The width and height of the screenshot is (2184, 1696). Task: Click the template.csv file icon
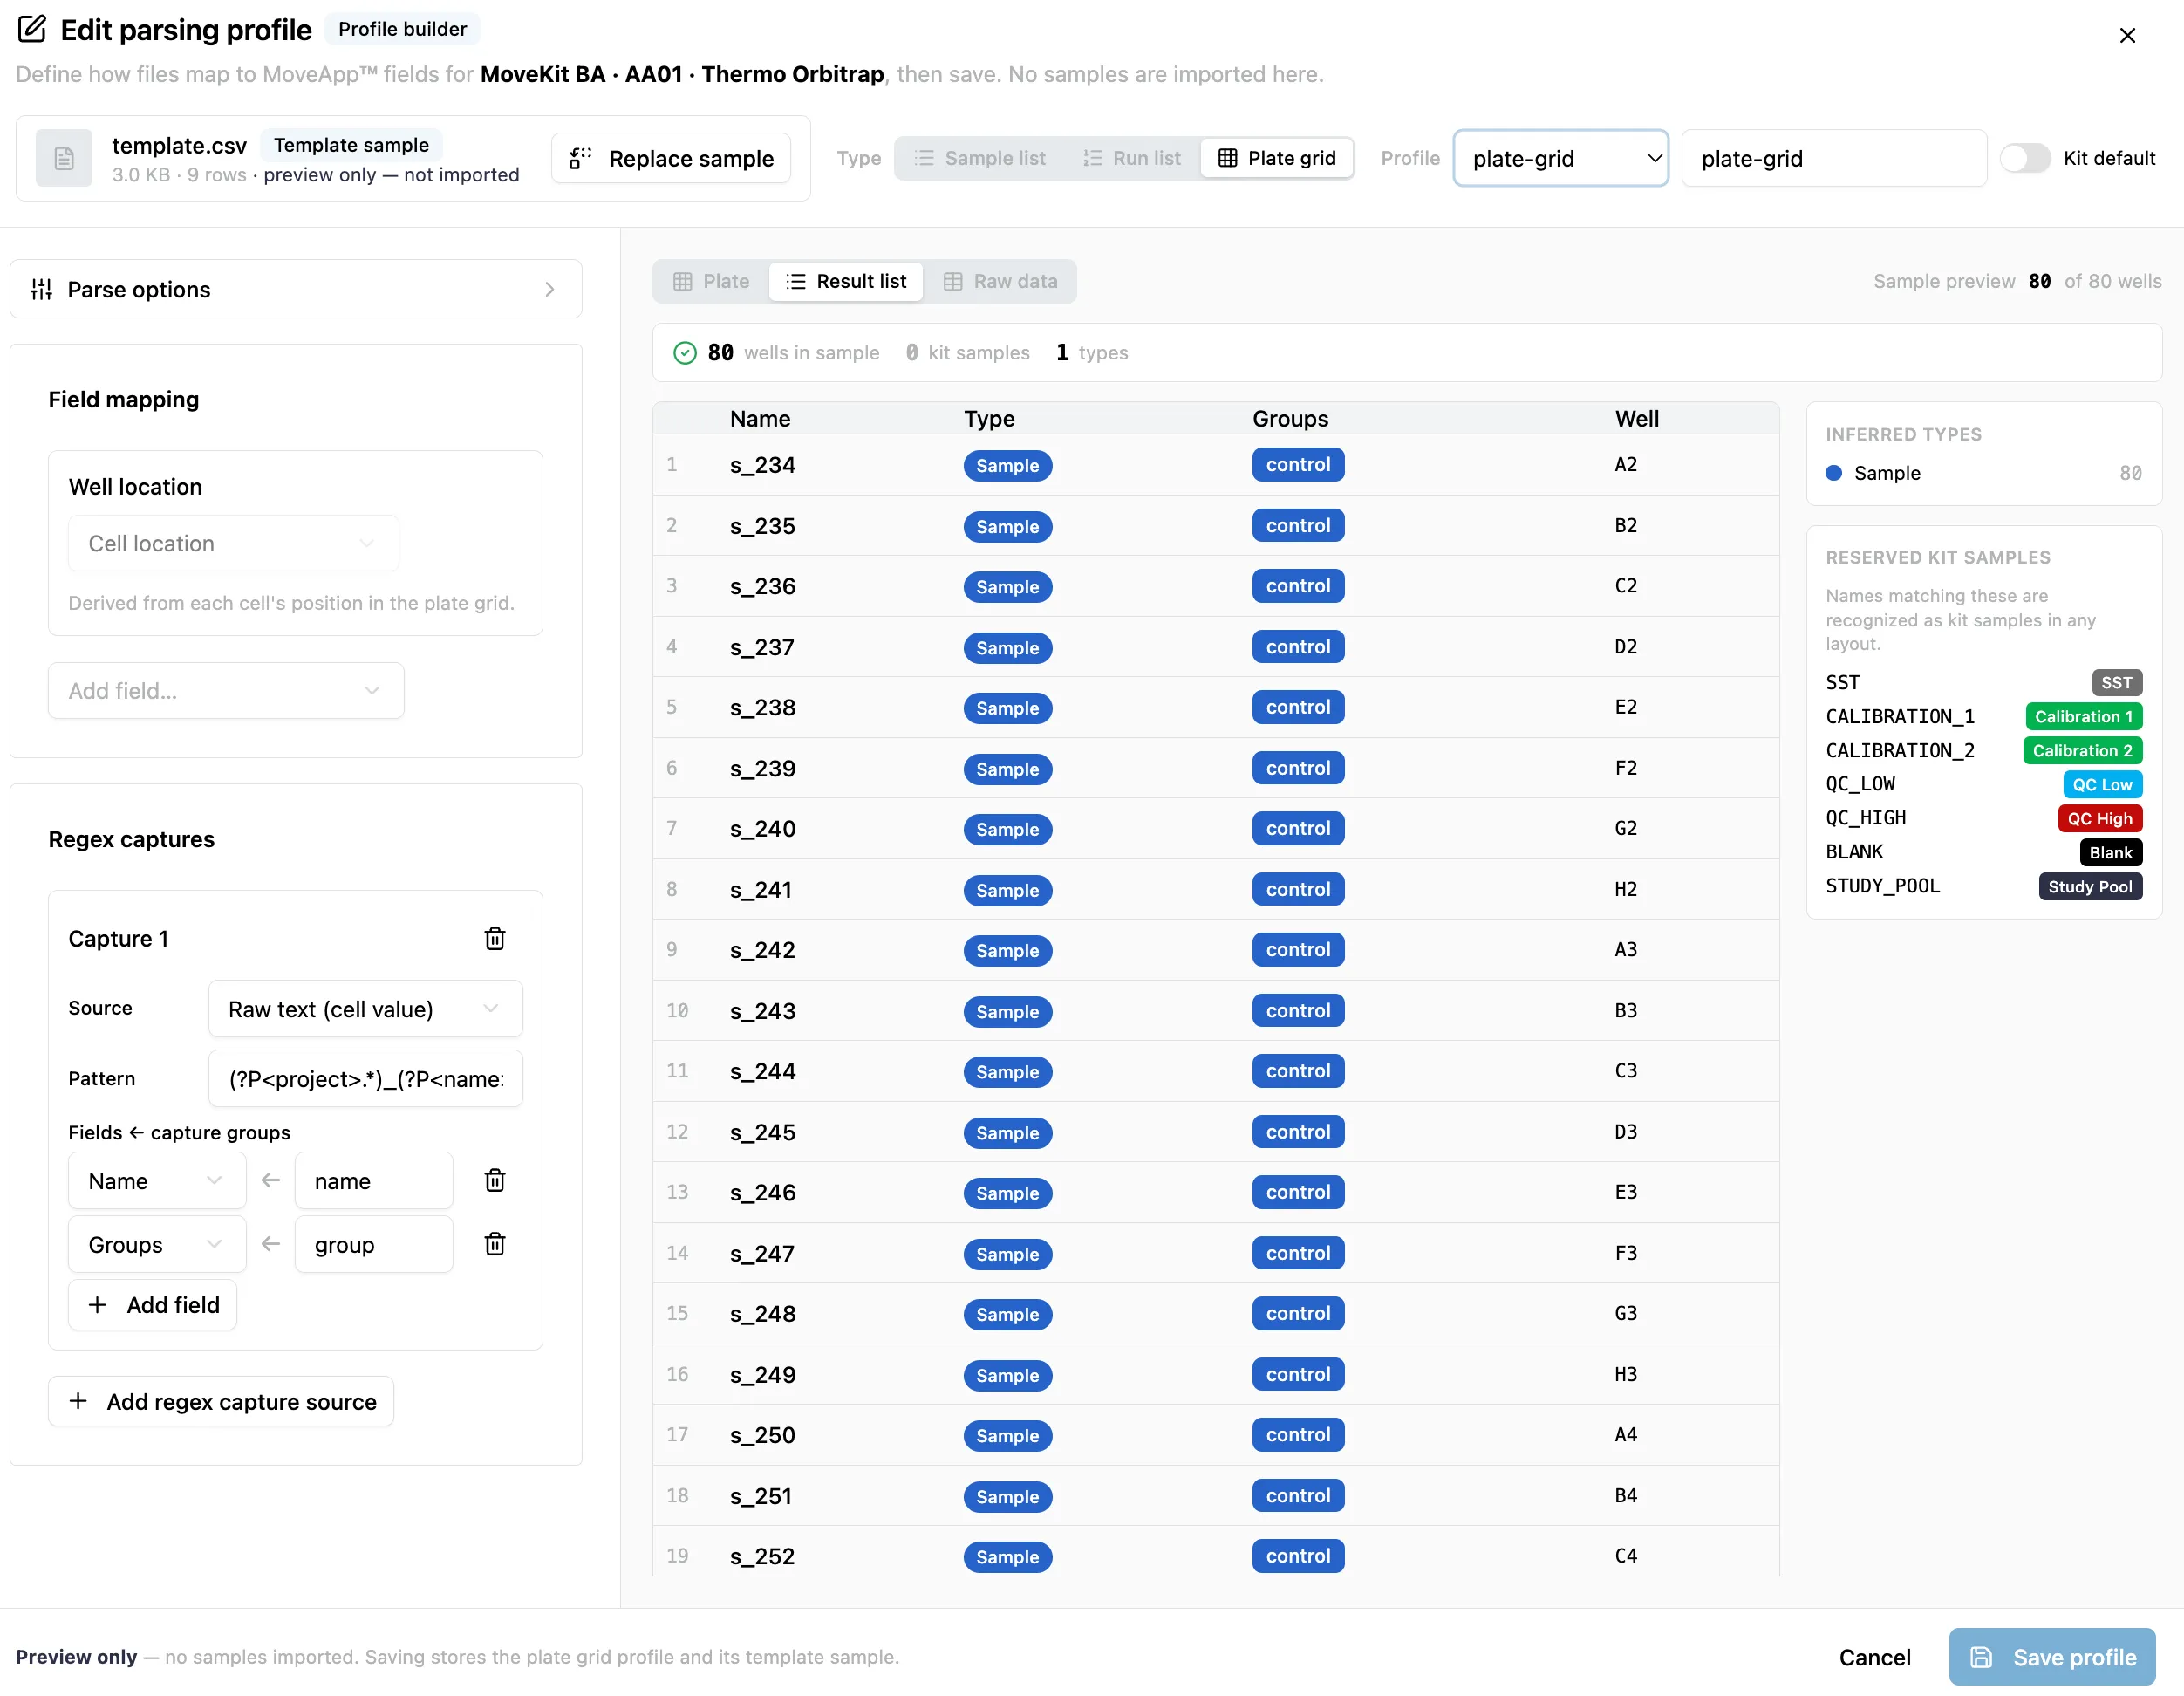tap(64, 158)
